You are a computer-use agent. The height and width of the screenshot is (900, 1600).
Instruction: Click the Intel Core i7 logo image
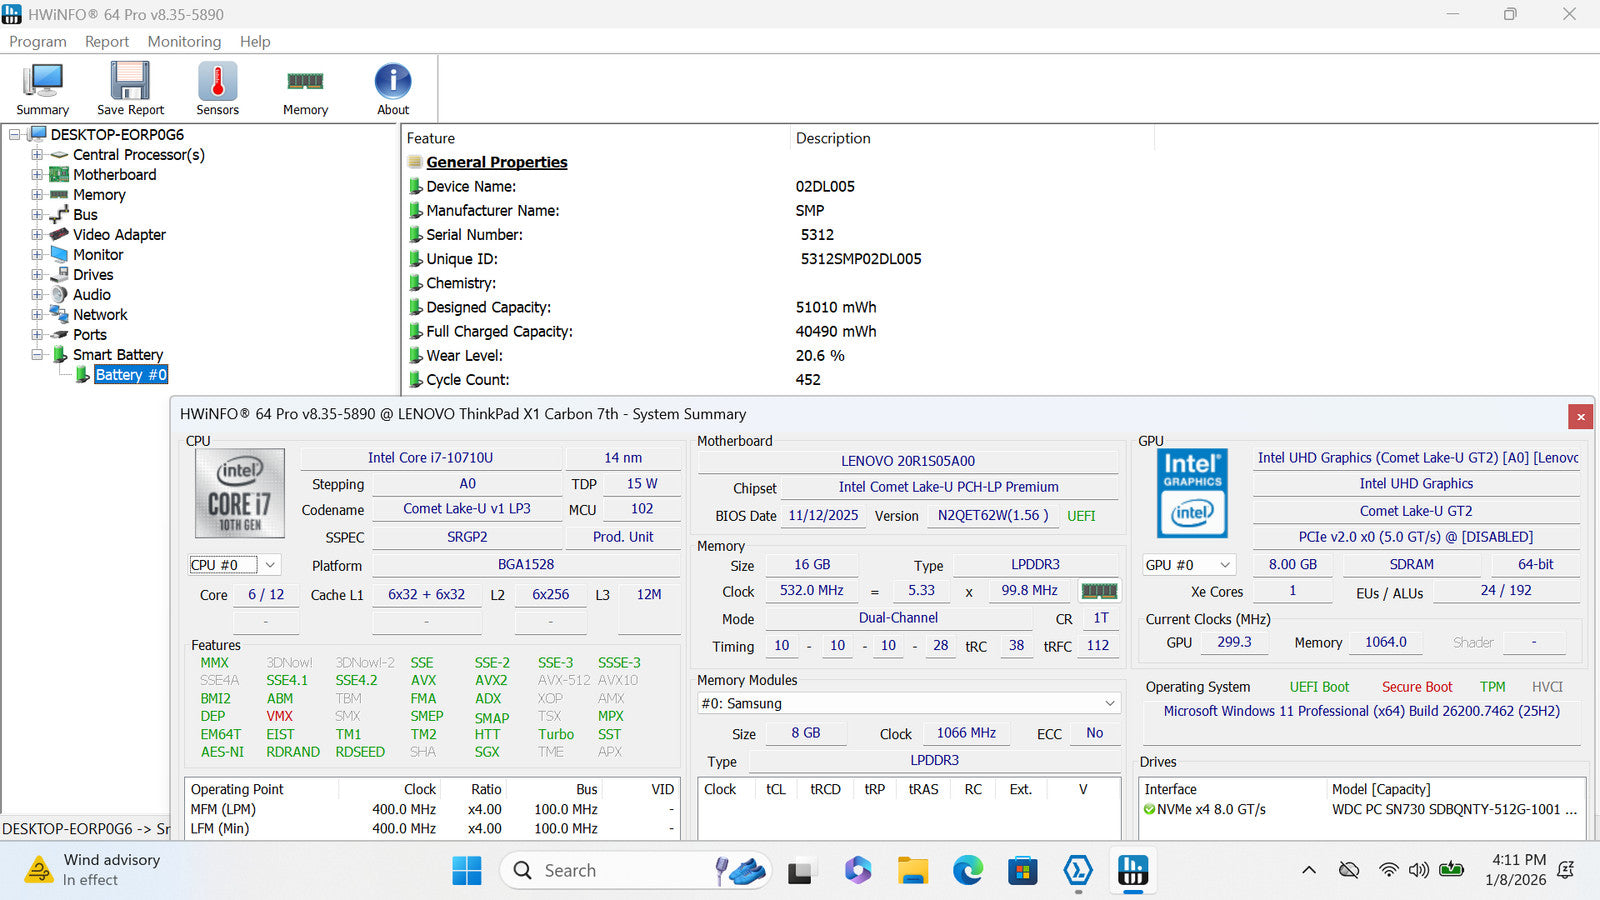pyautogui.click(x=240, y=493)
